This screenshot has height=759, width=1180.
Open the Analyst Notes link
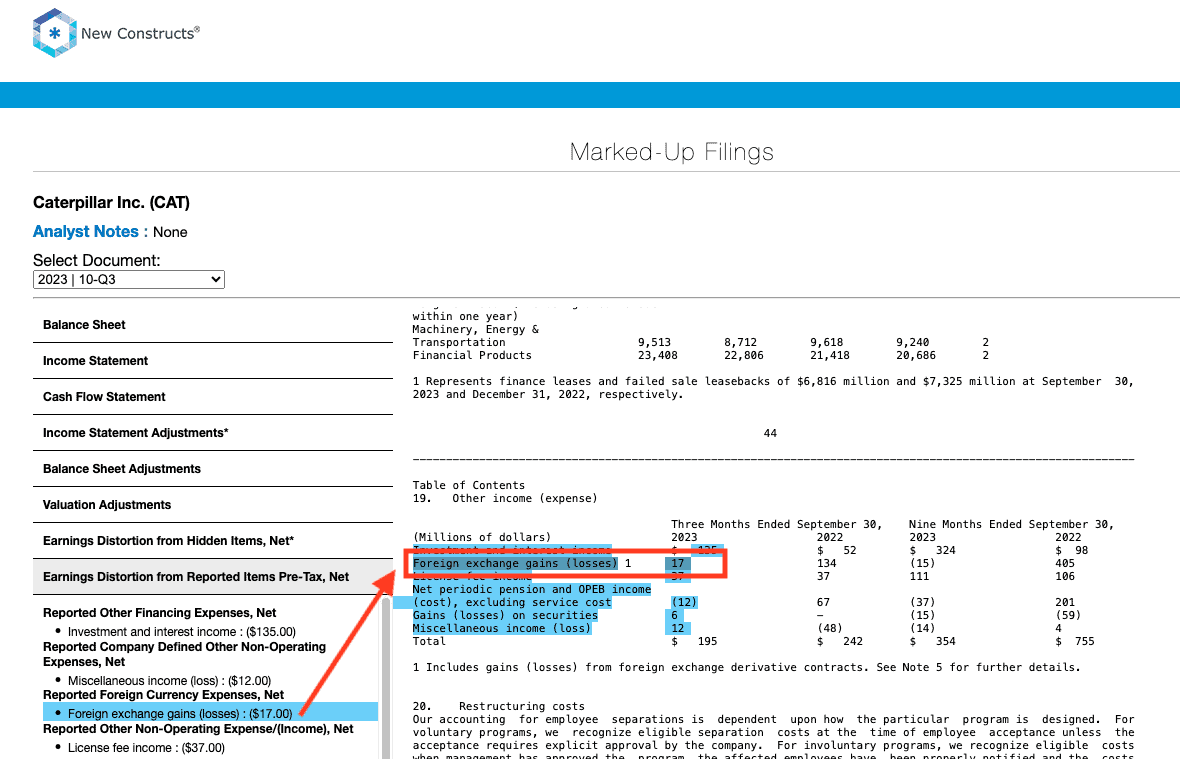click(86, 232)
